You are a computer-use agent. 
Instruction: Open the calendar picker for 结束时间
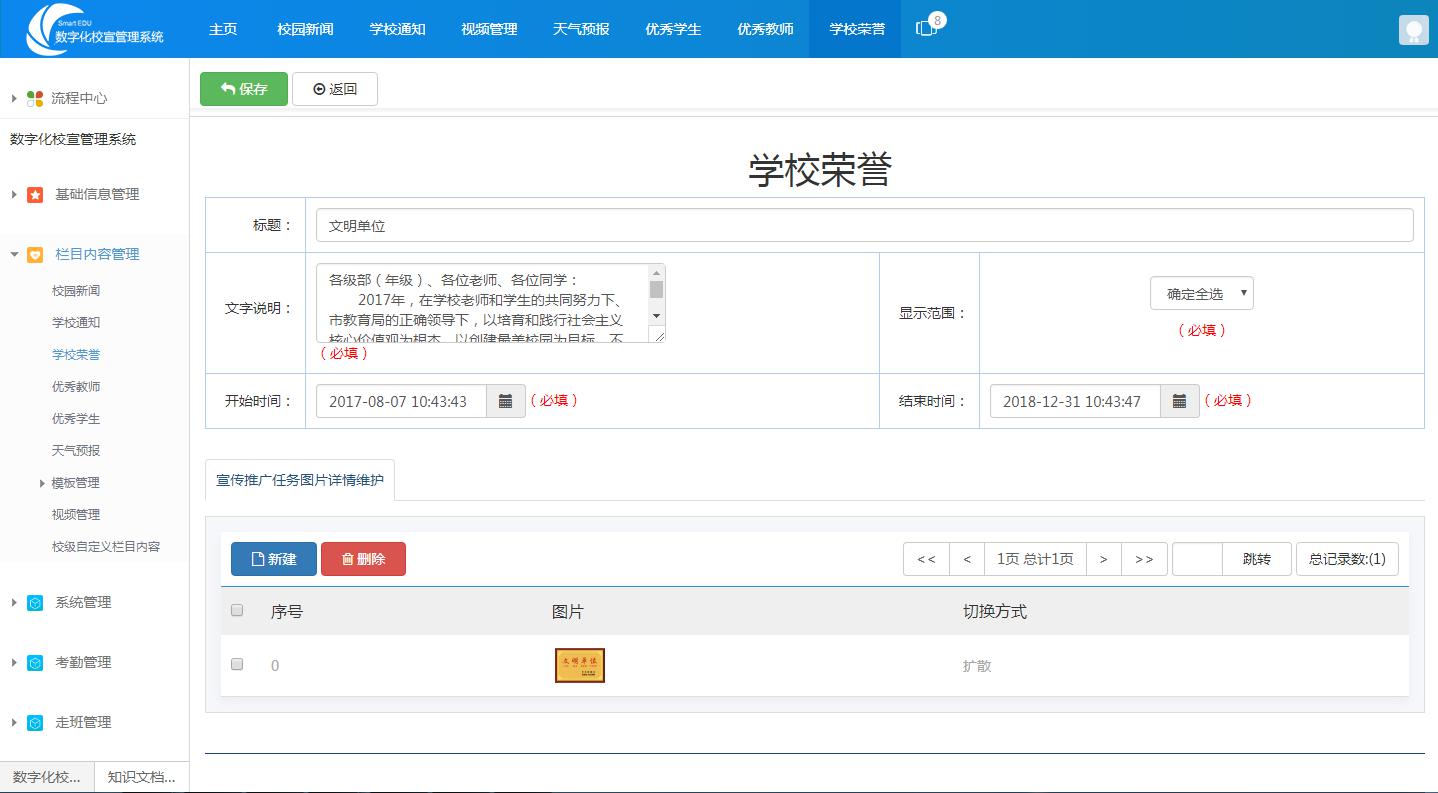click(x=1179, y=401)
